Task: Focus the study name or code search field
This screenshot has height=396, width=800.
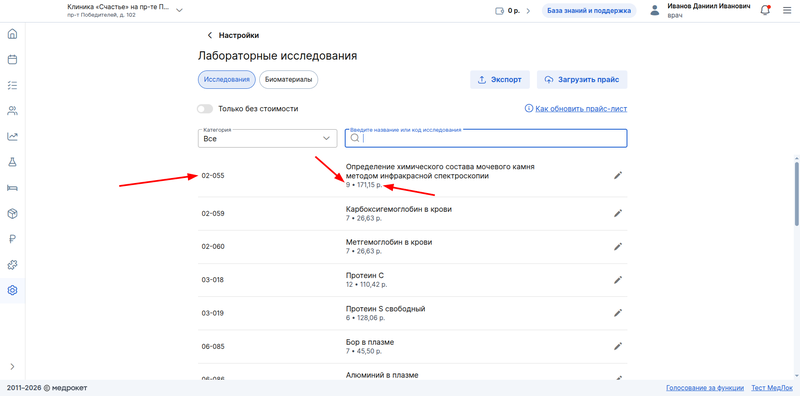Action: pos(486,138)
